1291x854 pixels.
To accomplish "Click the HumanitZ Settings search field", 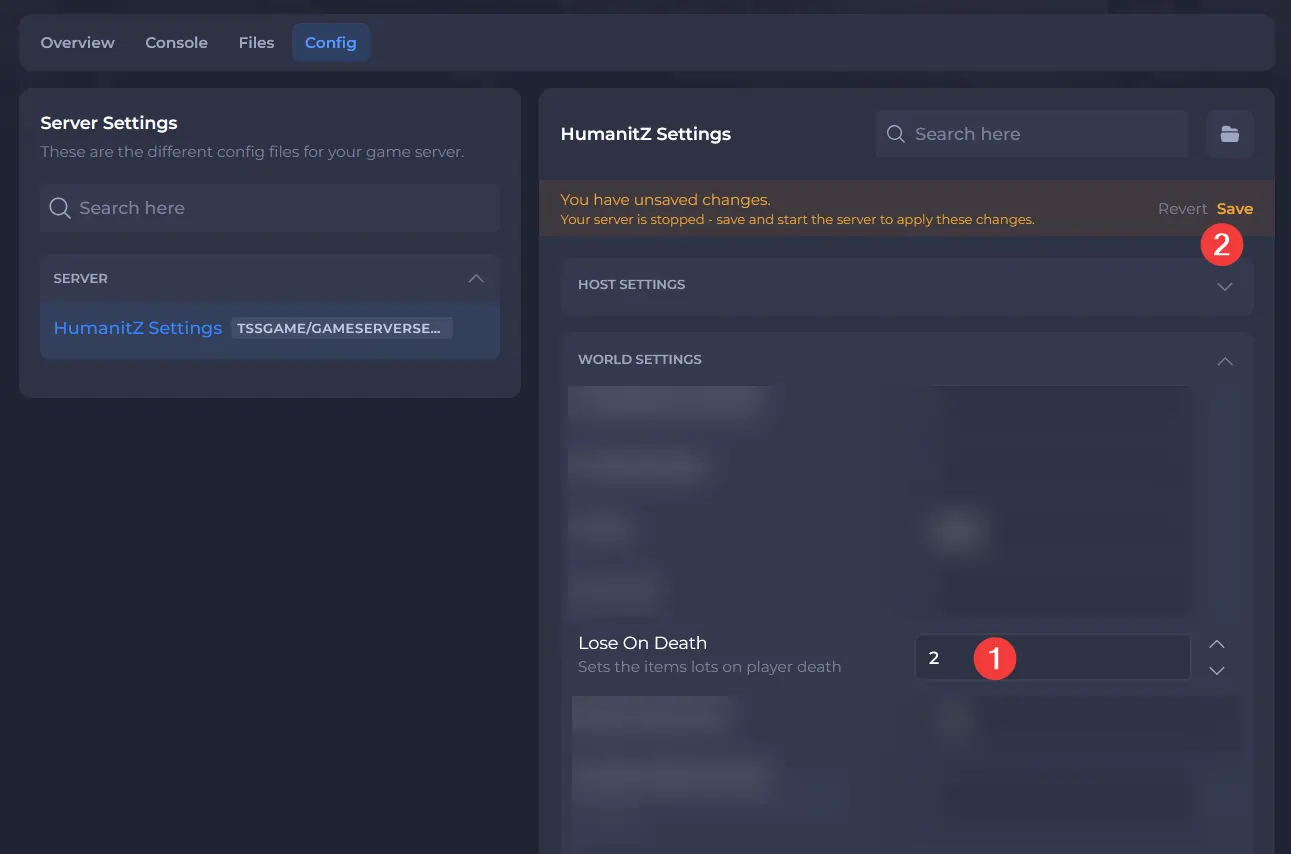I will (1032, 134).
